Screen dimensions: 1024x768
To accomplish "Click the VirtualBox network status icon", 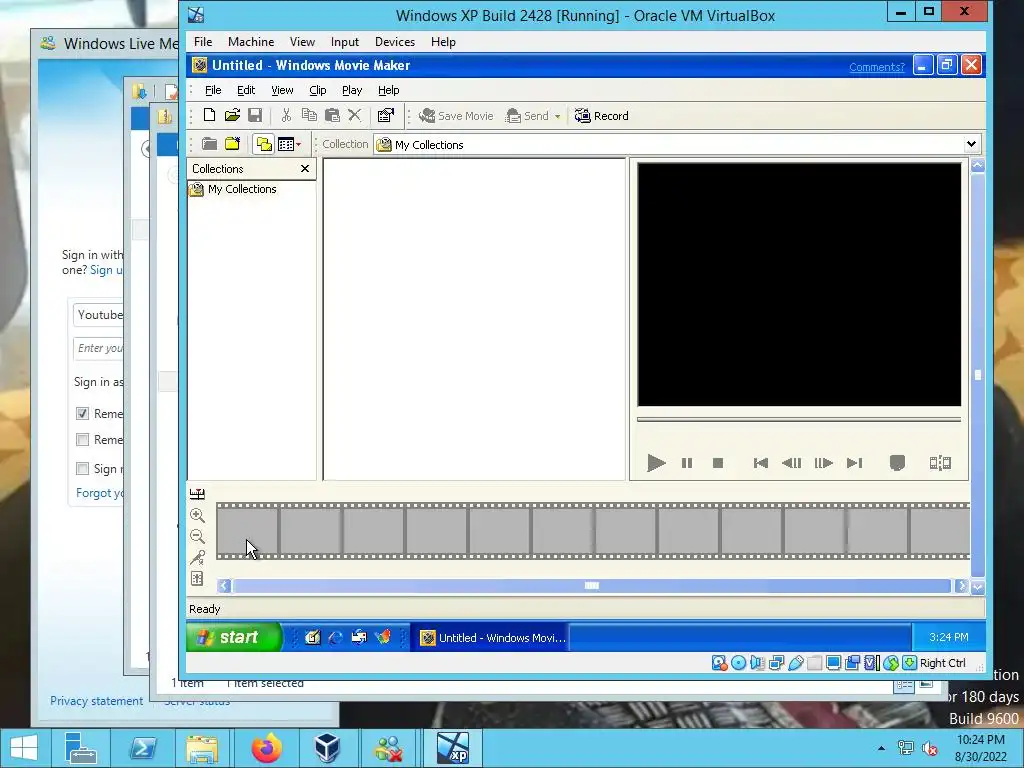I will tap(776, 664).
